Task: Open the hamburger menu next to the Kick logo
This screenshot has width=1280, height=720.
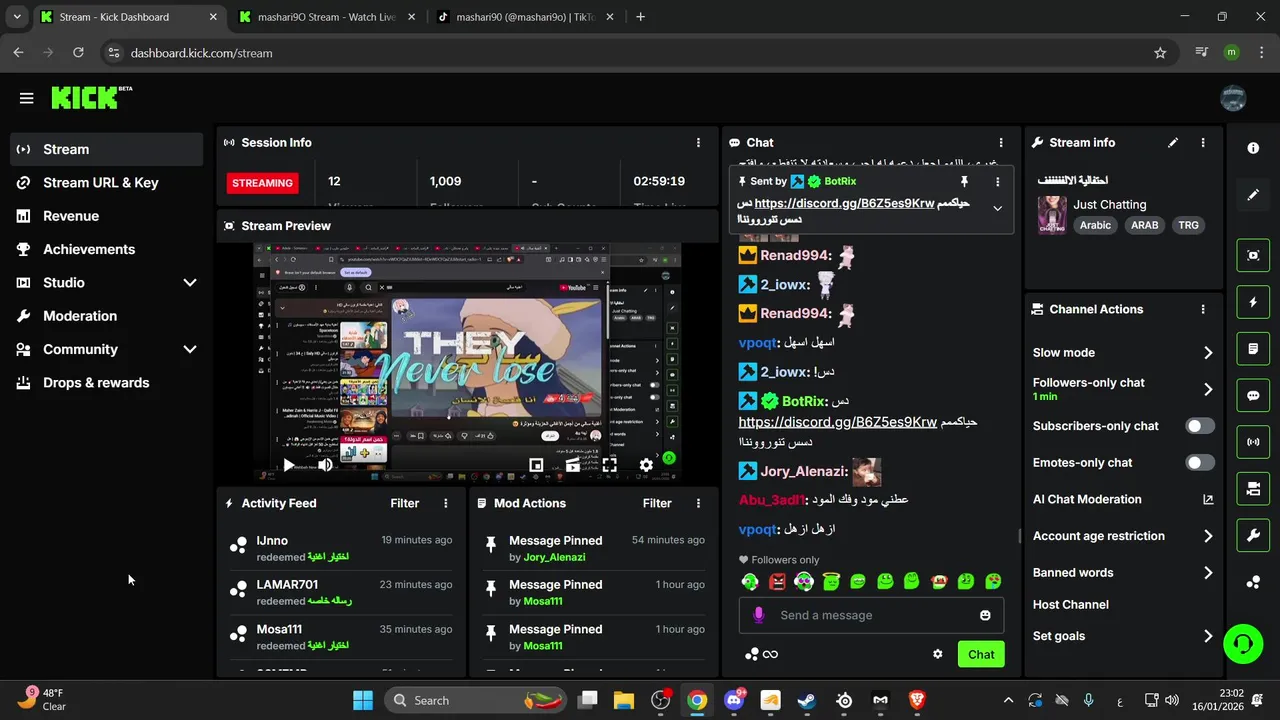Action: click(x=26, y=98)
